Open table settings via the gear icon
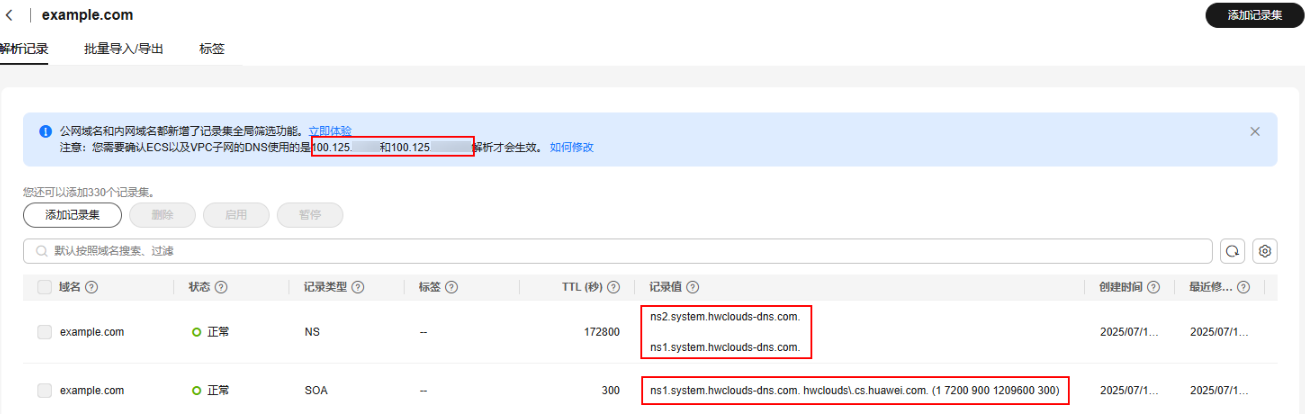1305x414 pixels. tap(1265, 251)
